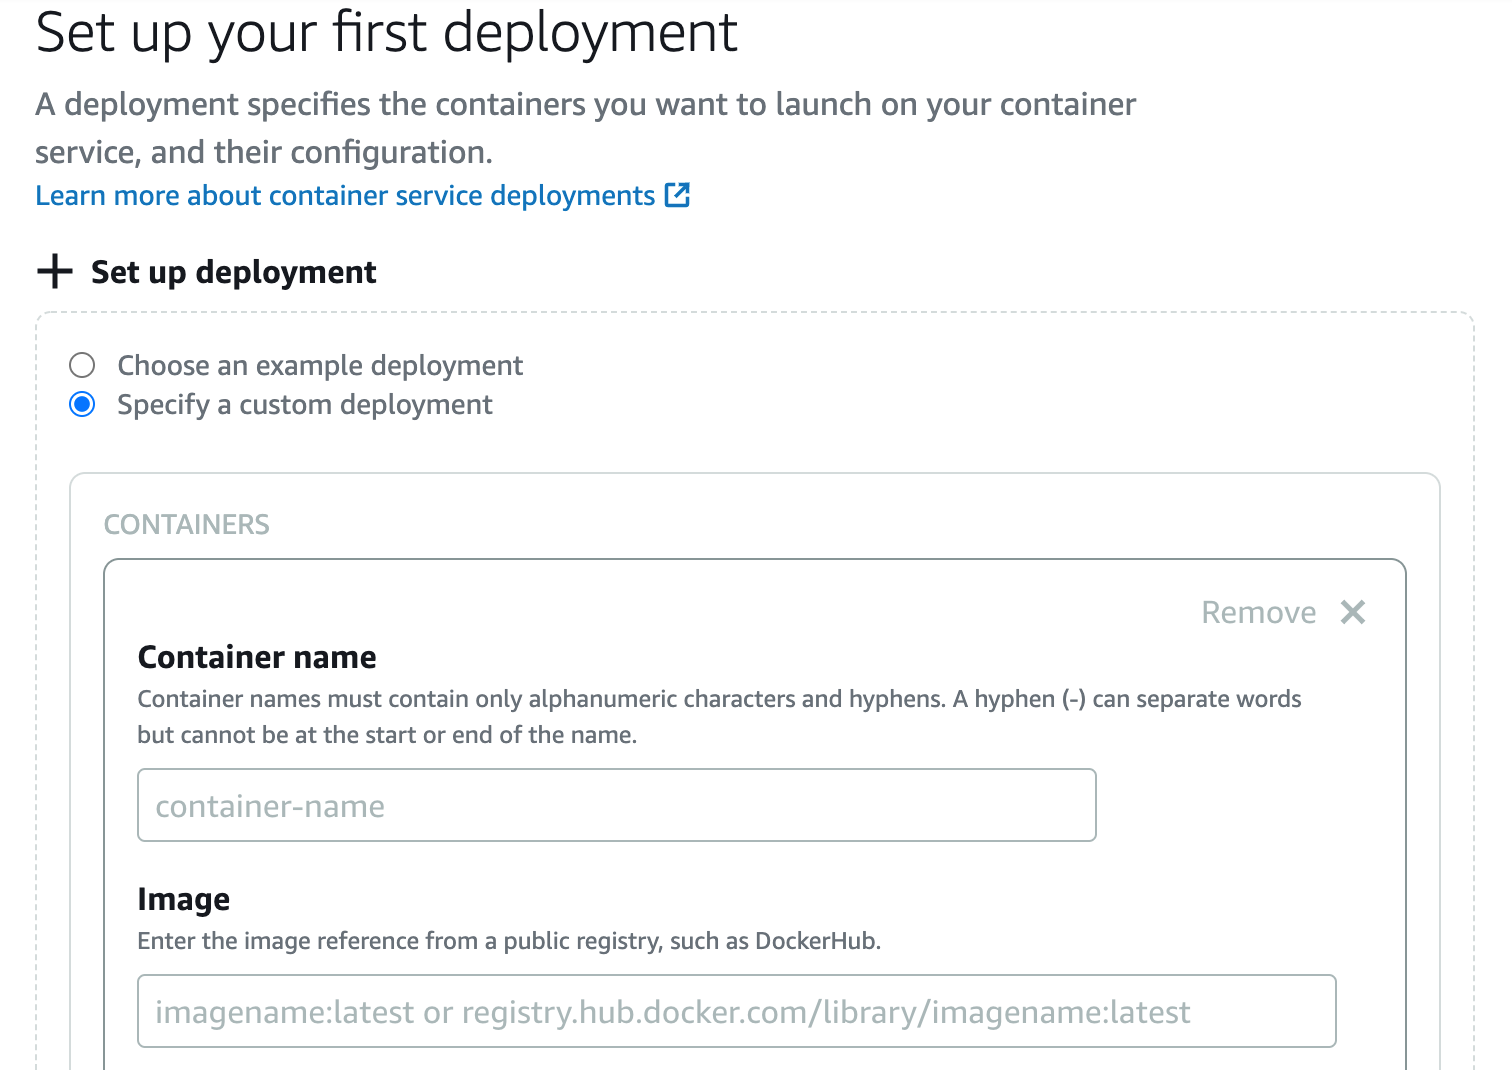
Task: Click the container naming rules hint text
Action: pyautogui.click(x=718, y=716)
